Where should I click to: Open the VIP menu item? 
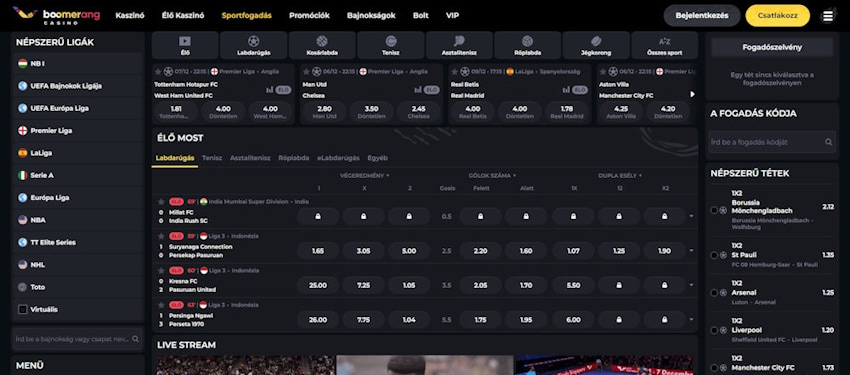point(453,16)
